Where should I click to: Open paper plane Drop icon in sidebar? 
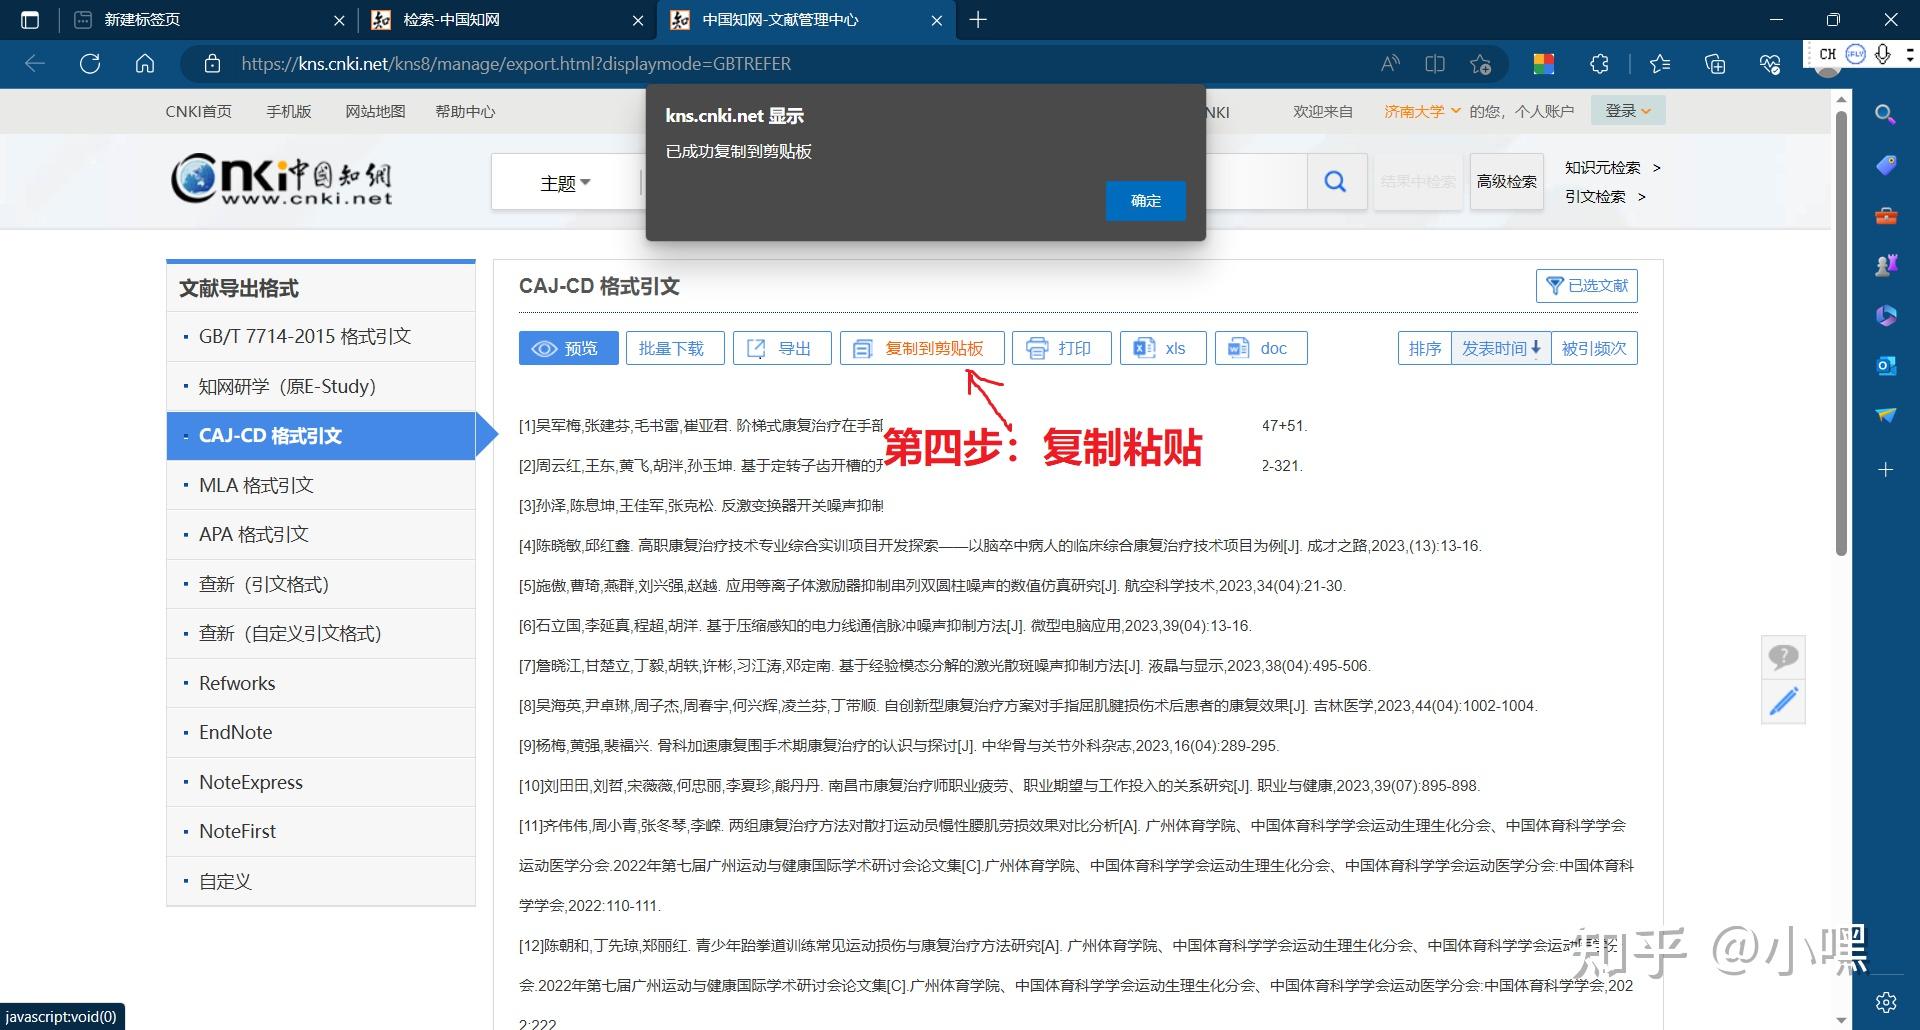click(1885, 415)
